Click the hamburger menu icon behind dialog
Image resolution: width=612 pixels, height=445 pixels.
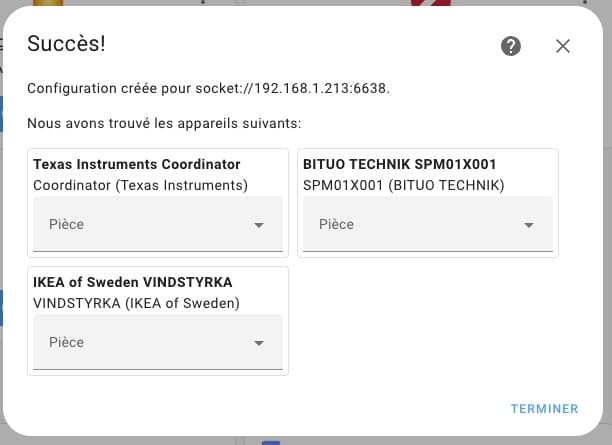(3, 44)
